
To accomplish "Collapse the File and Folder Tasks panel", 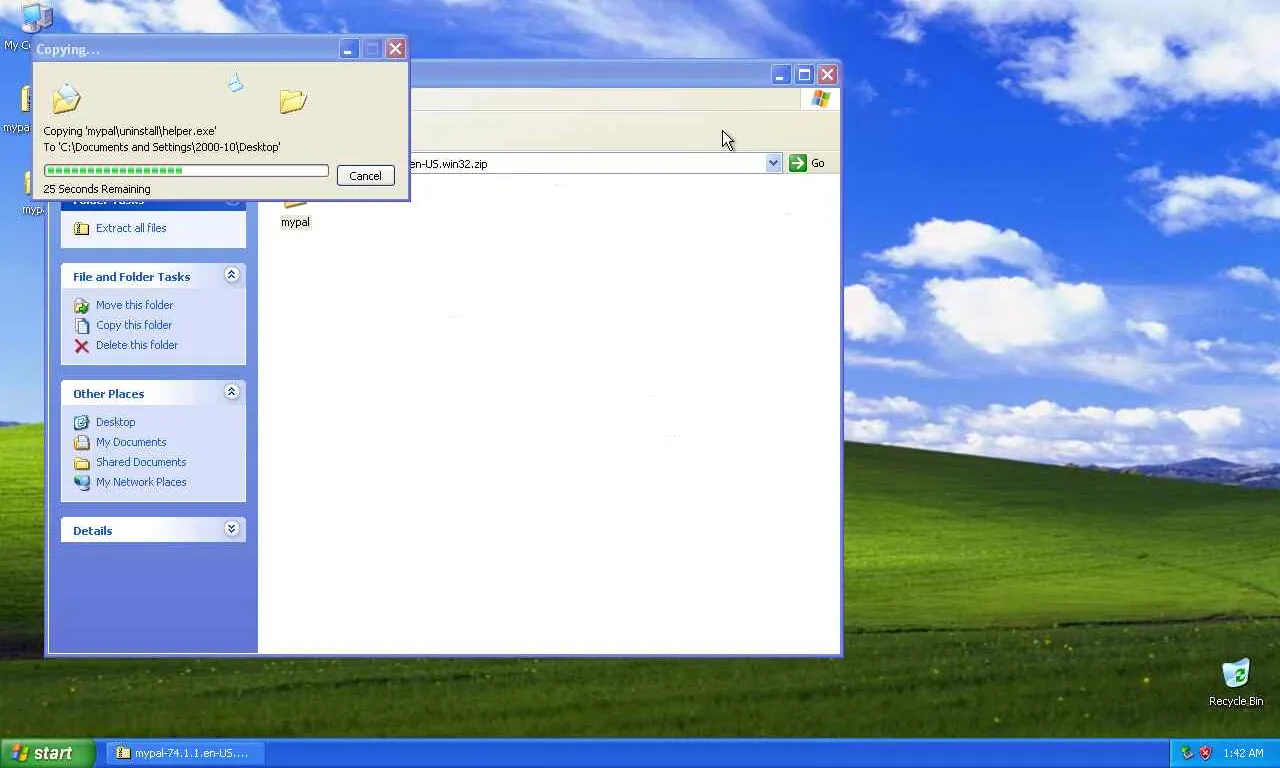I will tap(231, 275).
